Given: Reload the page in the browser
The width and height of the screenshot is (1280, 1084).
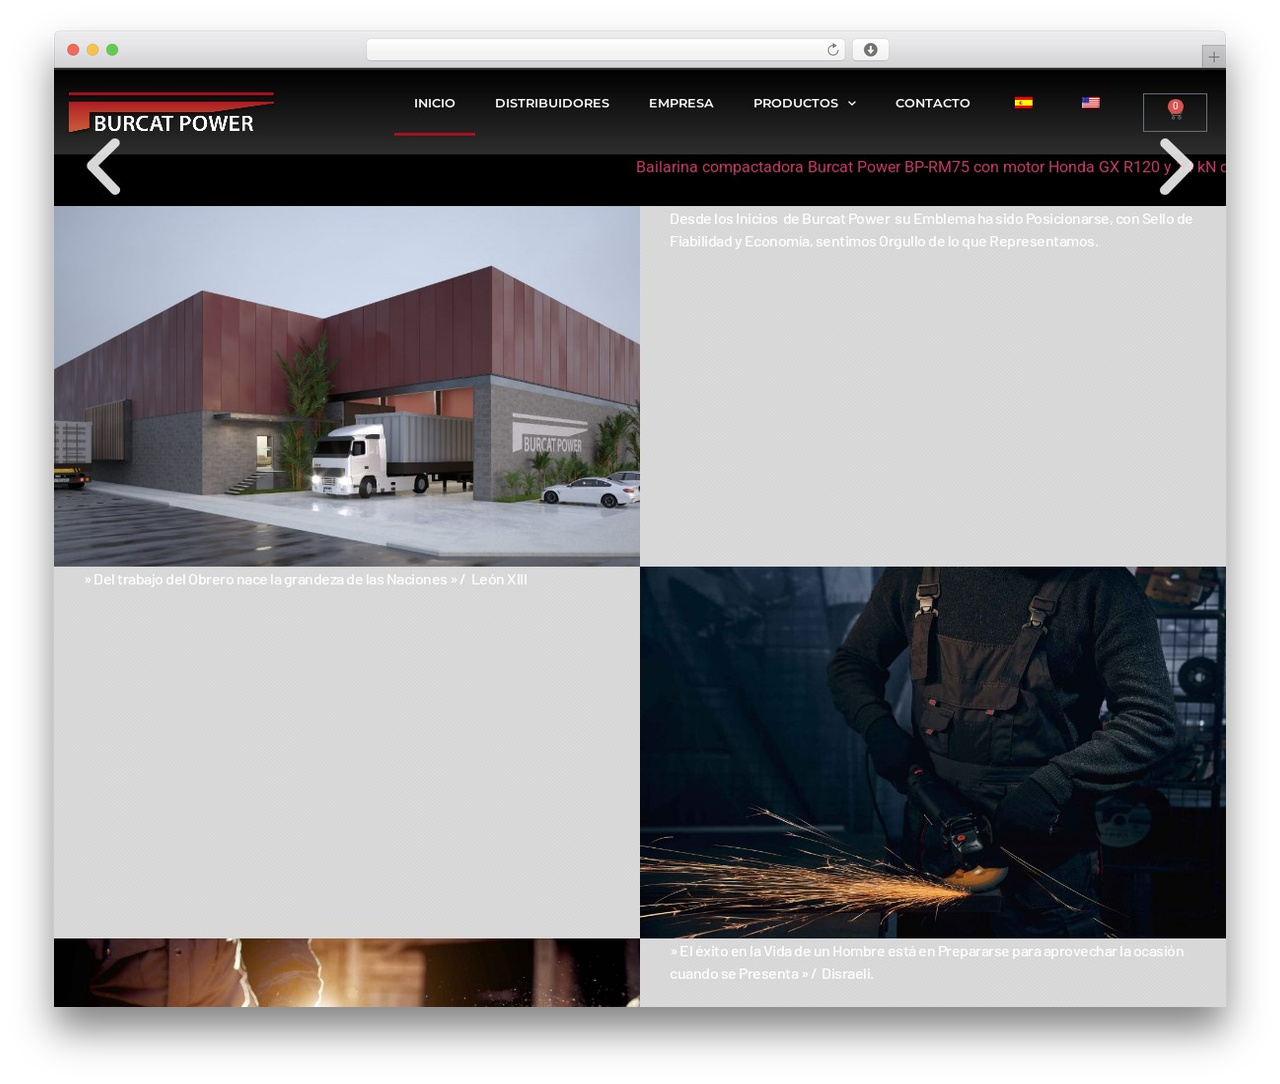Looking at the screenshot, I should point(833,50).
